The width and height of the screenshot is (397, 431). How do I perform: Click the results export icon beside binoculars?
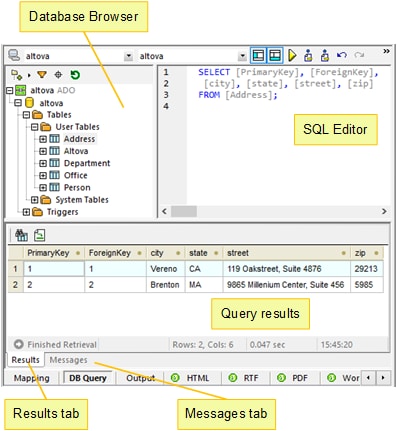tap(40, 235)
